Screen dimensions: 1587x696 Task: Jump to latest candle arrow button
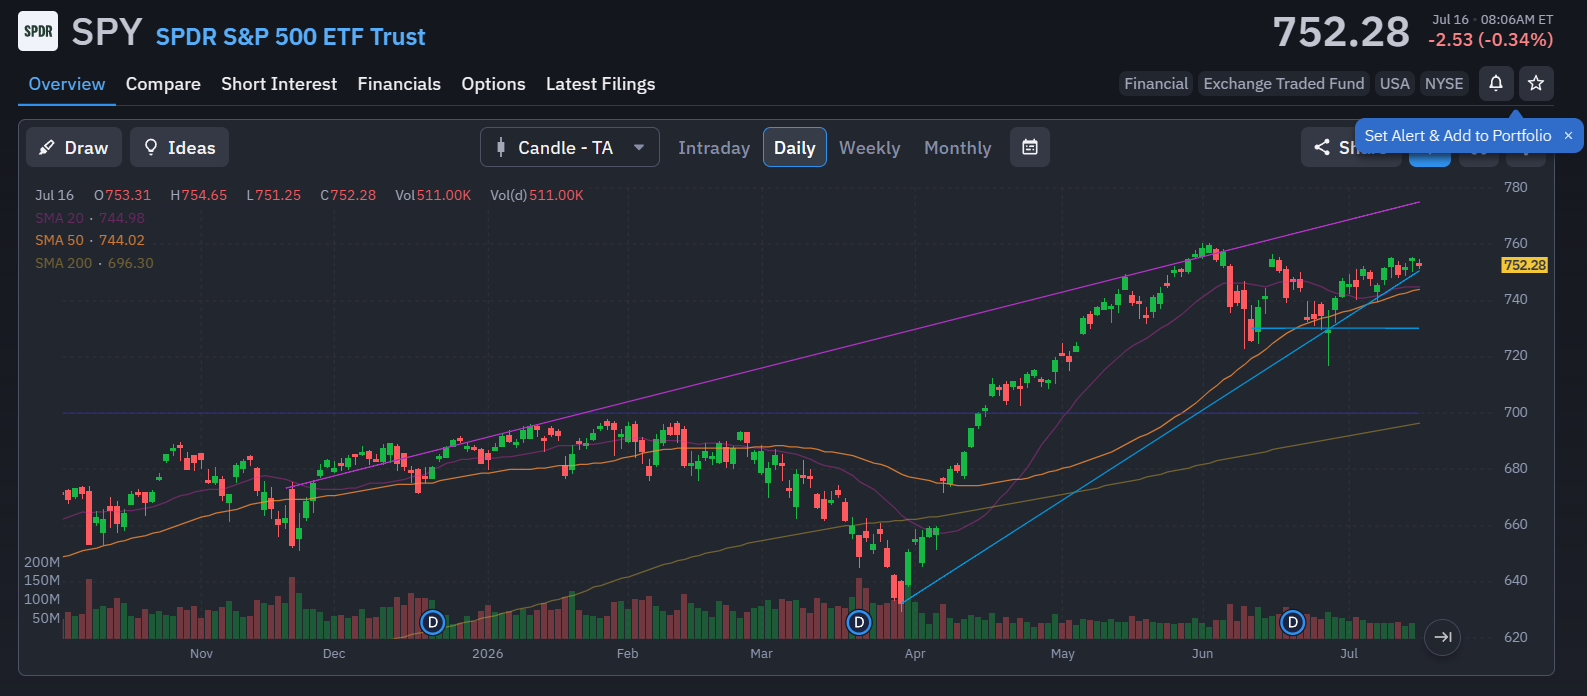click(x=1442, y=637)
